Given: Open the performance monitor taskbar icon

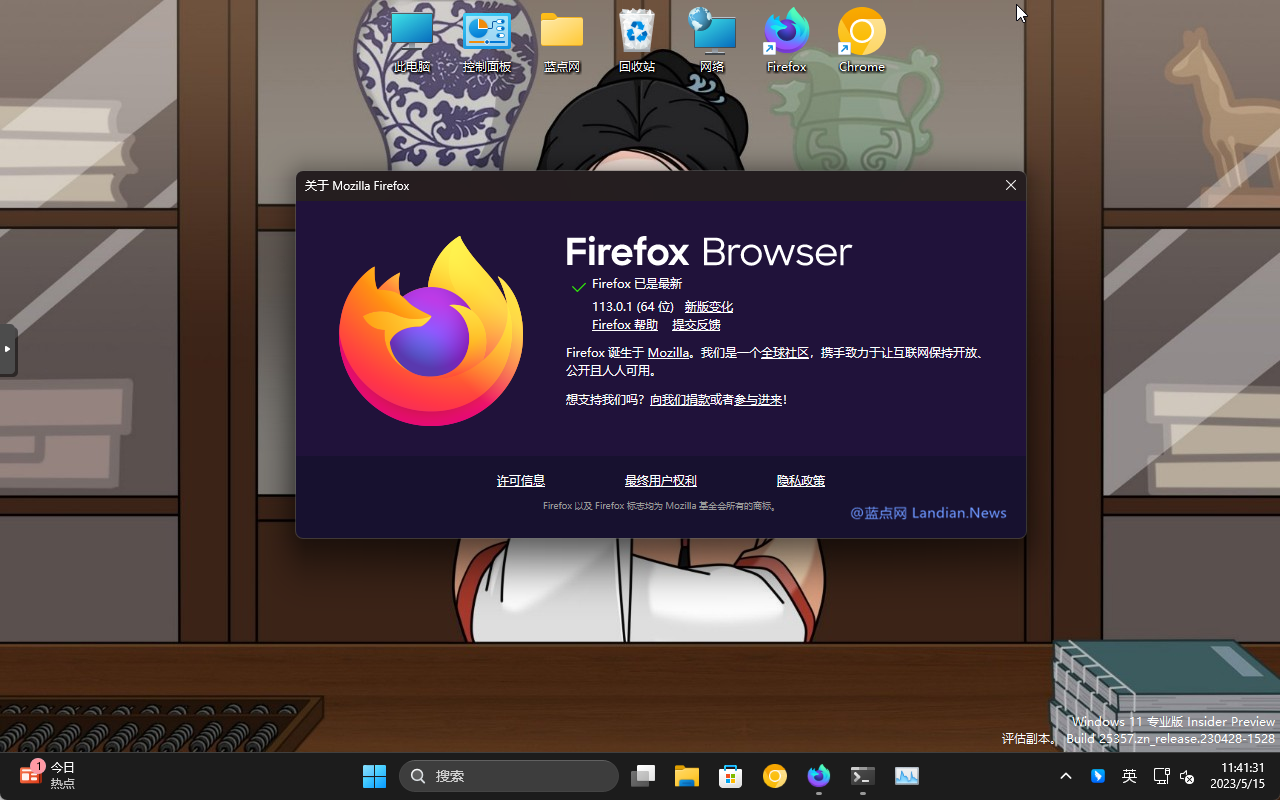Looking at the screenshot, I should tap(907, 776).
